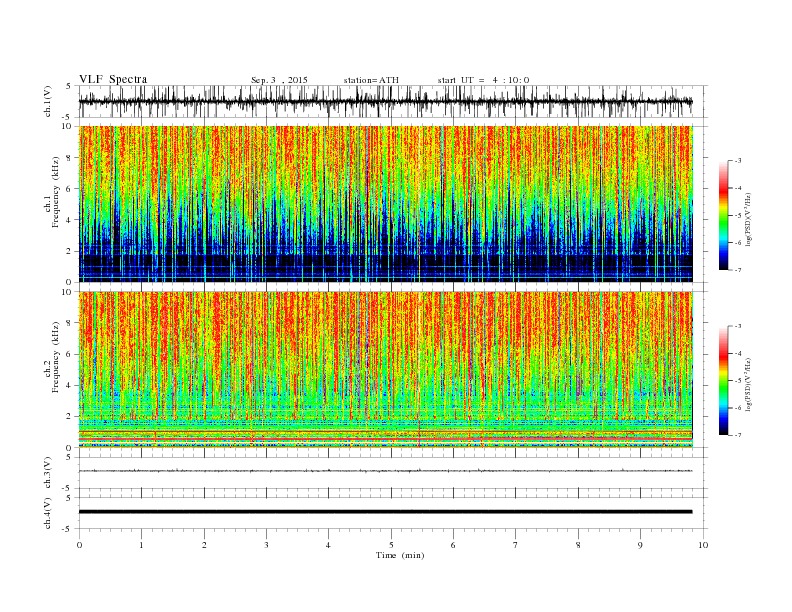This screenshot has width=792, height=612.
Task: Select the "Time (min)" axis title
Action: [x=400, y=555]
